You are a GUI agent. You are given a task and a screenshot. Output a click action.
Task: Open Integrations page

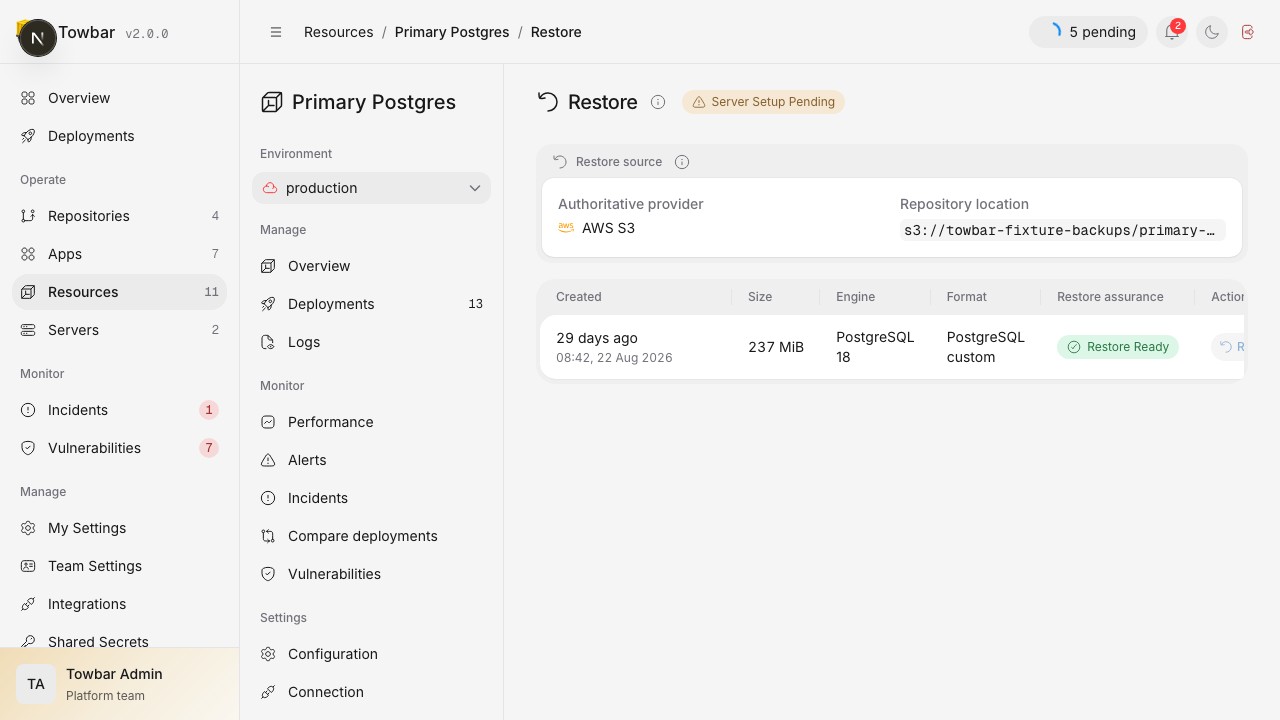click(x=119, y=604)
